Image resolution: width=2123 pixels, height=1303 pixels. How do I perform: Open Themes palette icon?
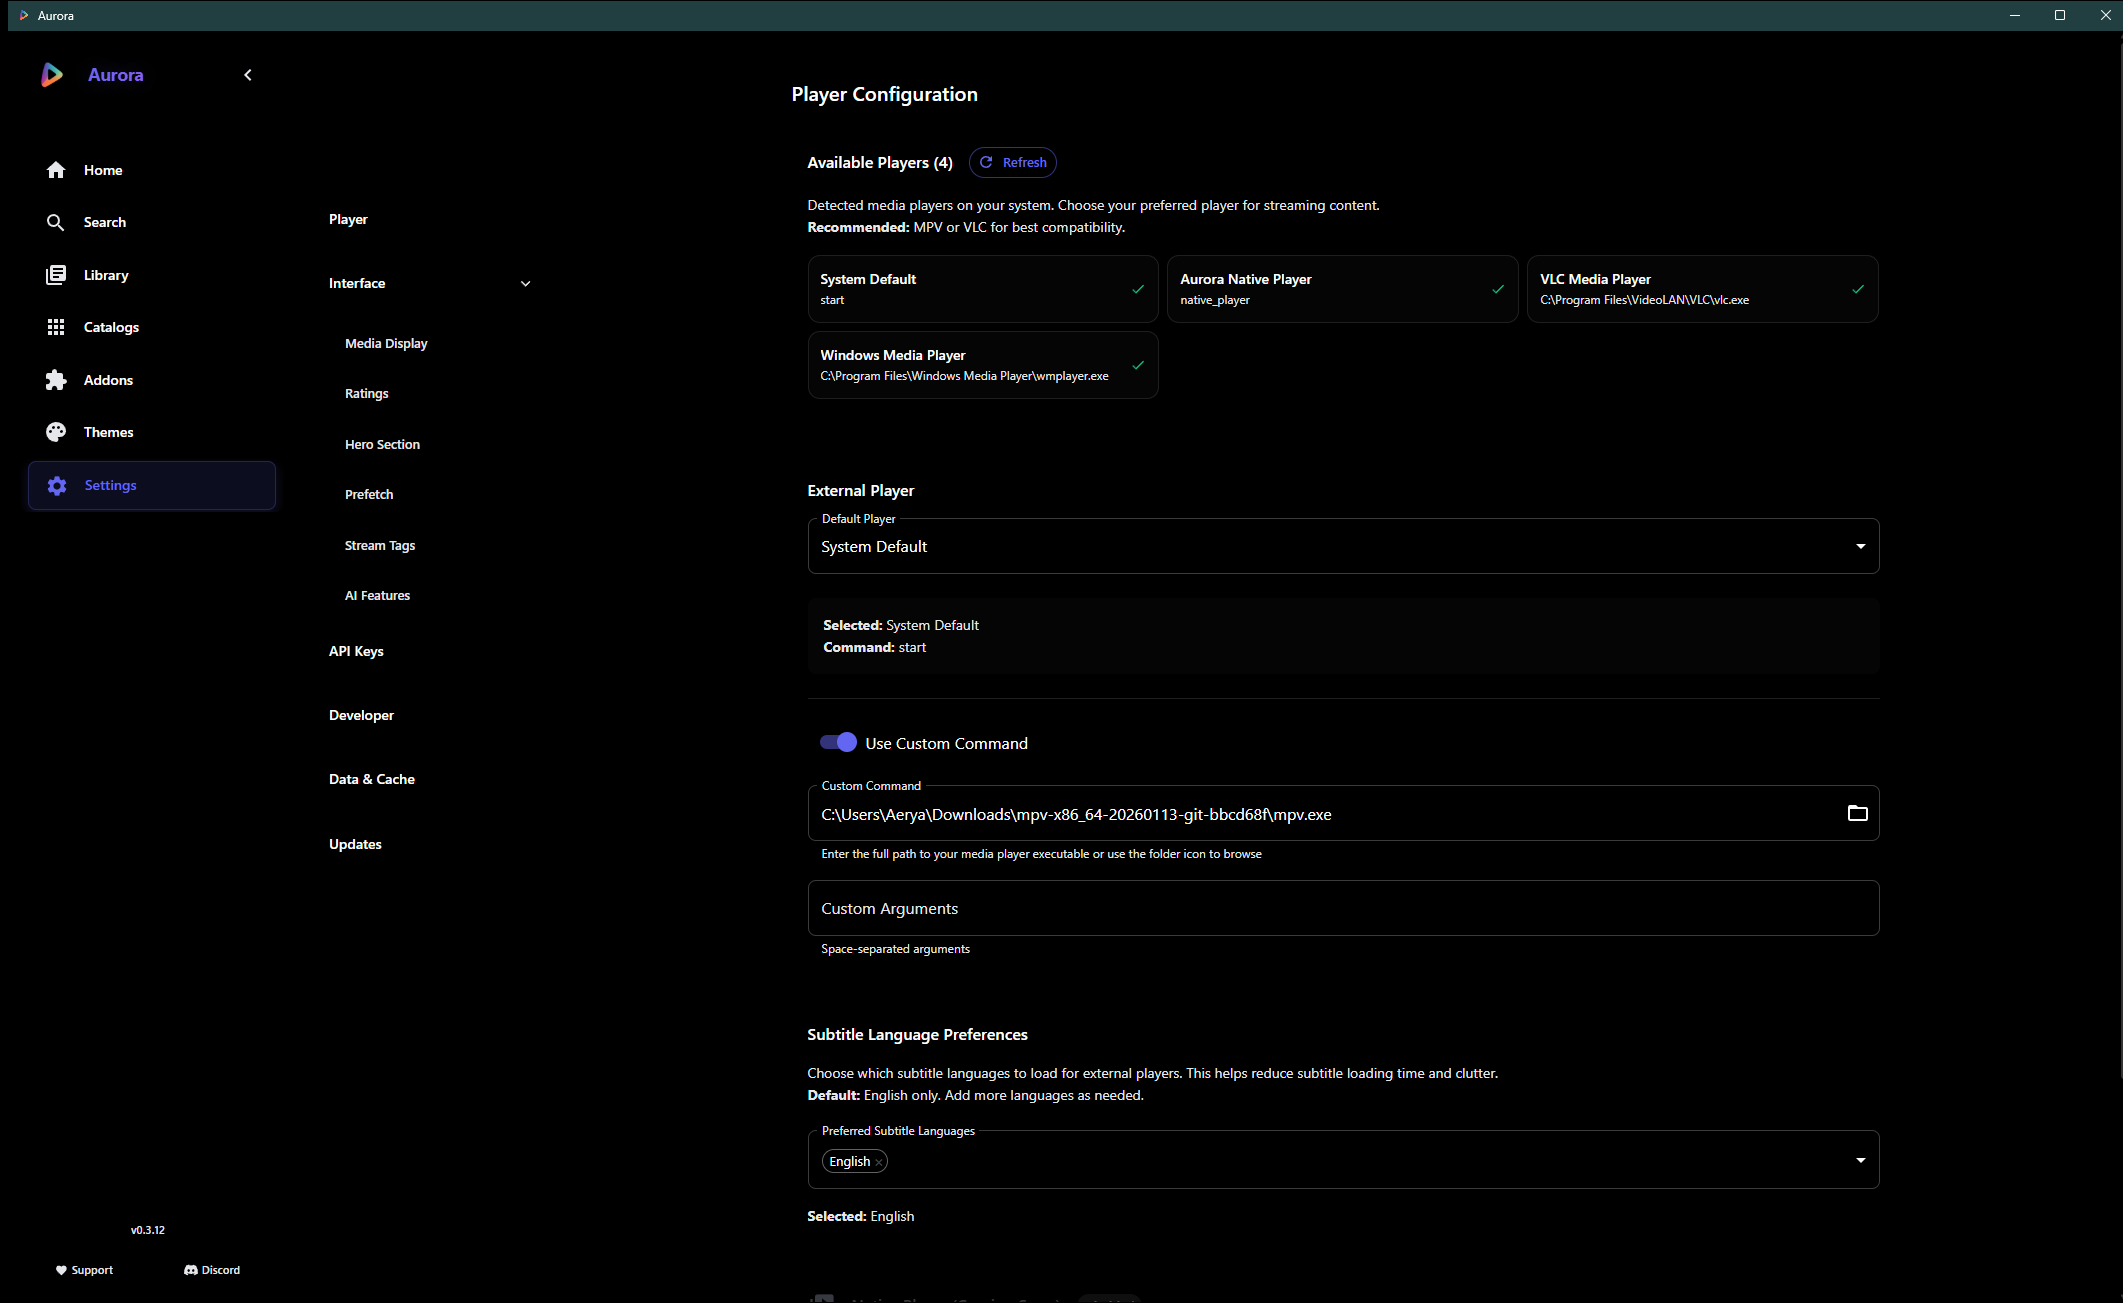(x=56, y=432)
